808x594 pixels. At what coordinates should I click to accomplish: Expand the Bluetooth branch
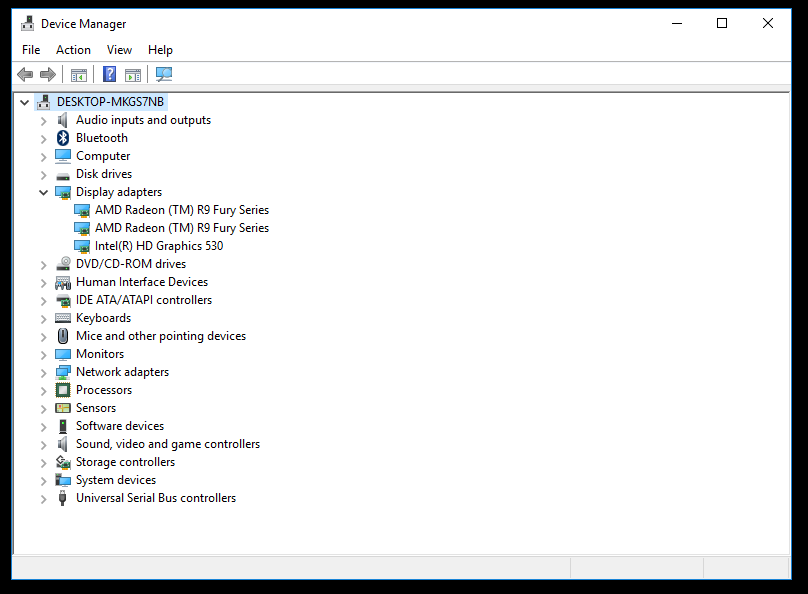point(44,139)
